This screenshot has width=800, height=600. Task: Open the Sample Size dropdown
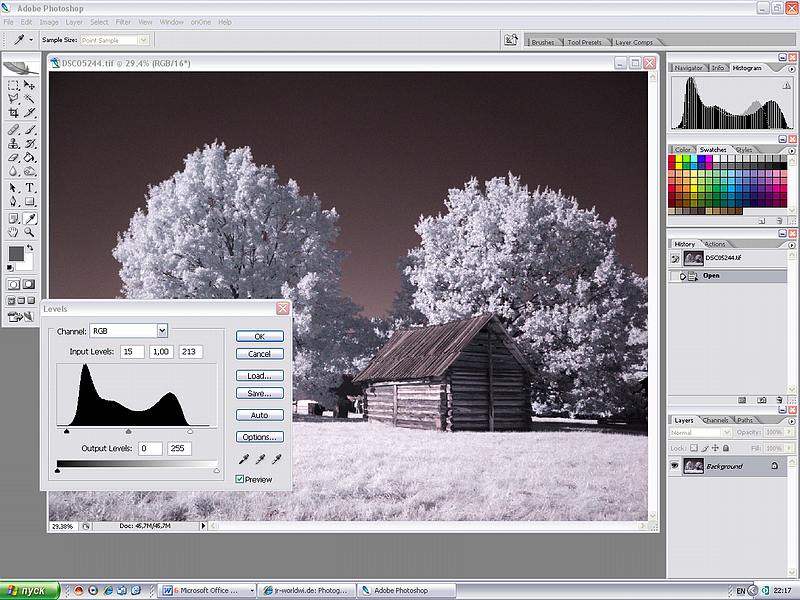click(143, 40)
